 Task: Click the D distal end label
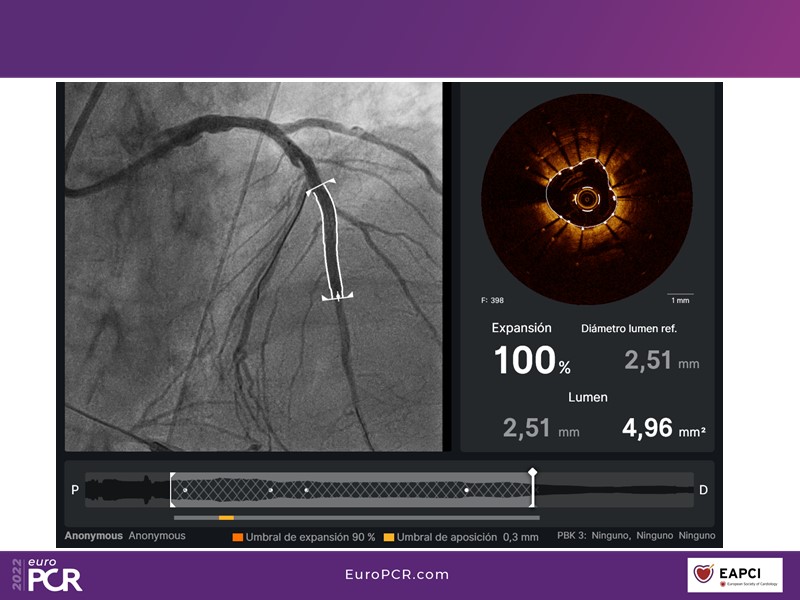click(x=703, y=490)
